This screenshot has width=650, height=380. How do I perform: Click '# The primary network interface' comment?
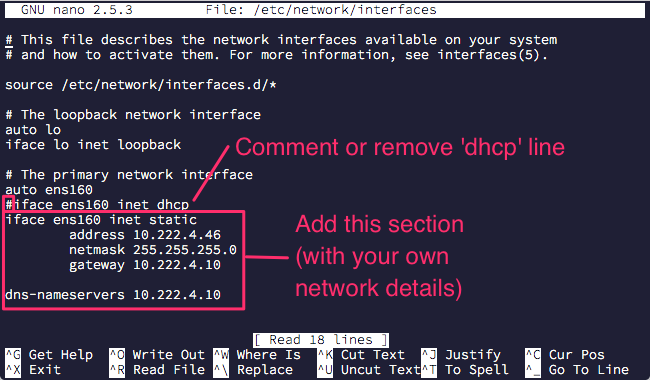pyautogui.click(x=129, y=175)
